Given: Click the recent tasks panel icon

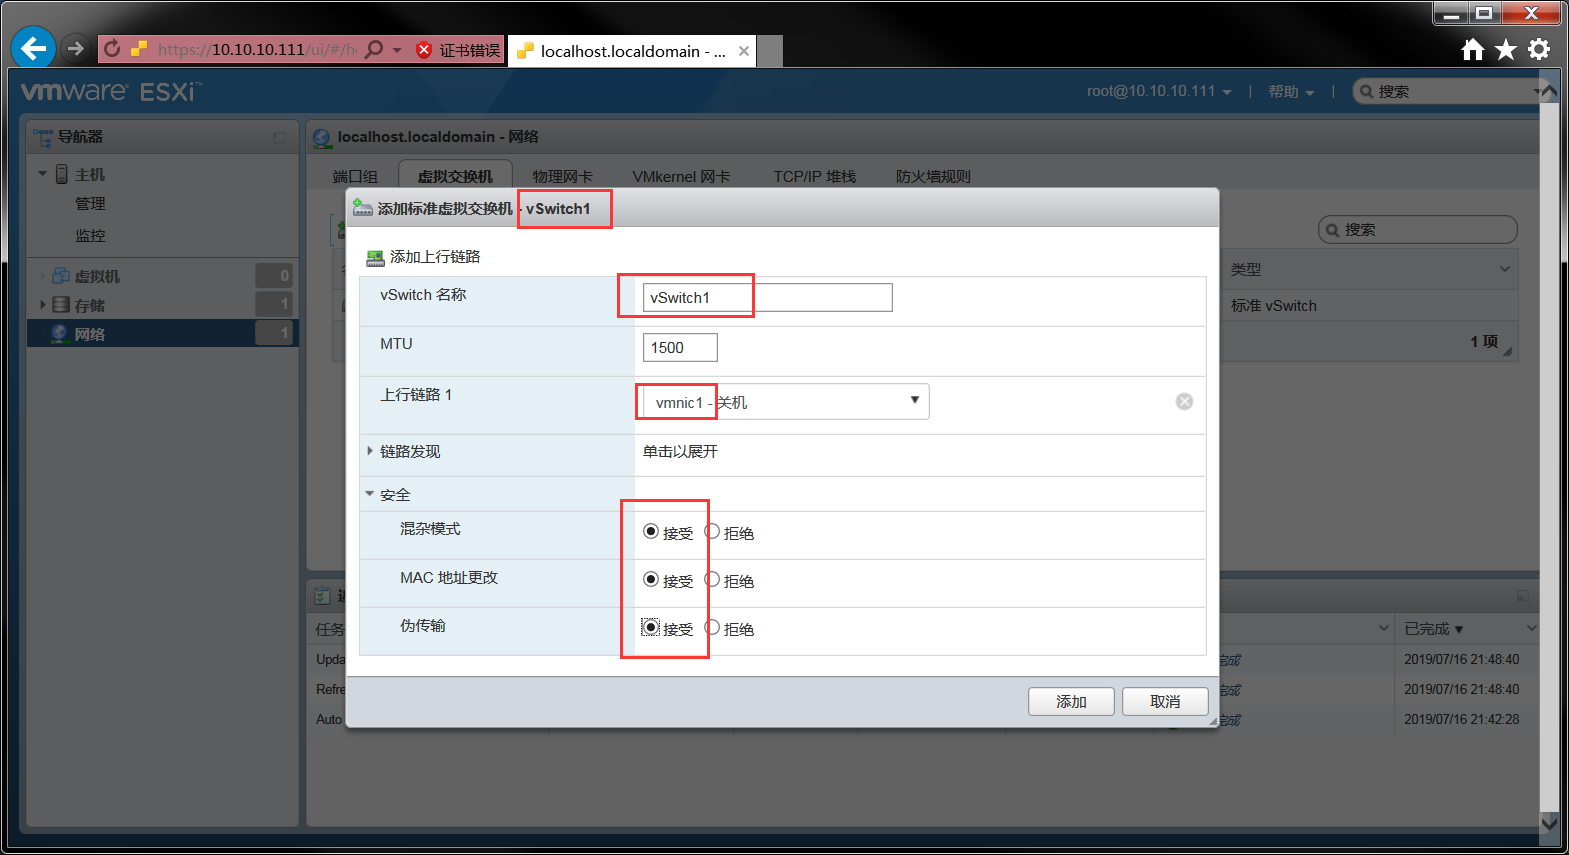Looking at the screenshot, I should (322, 596).
